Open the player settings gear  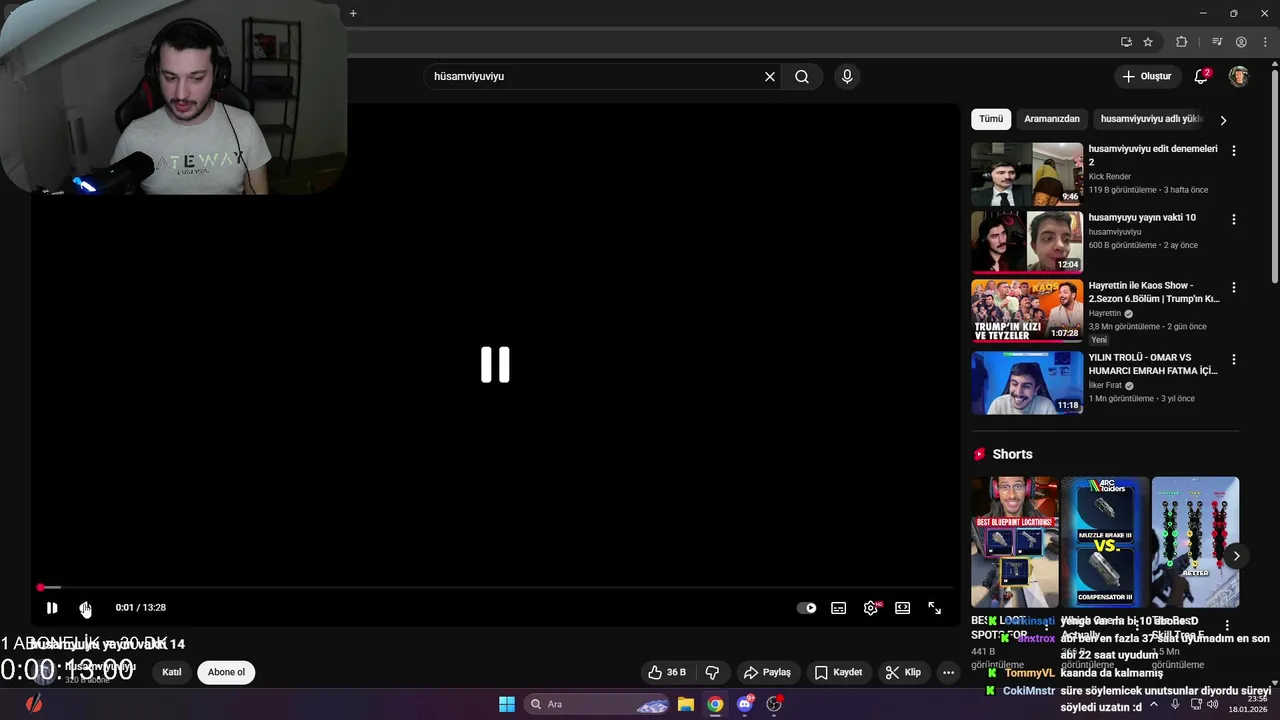click(x=871, y=608)
